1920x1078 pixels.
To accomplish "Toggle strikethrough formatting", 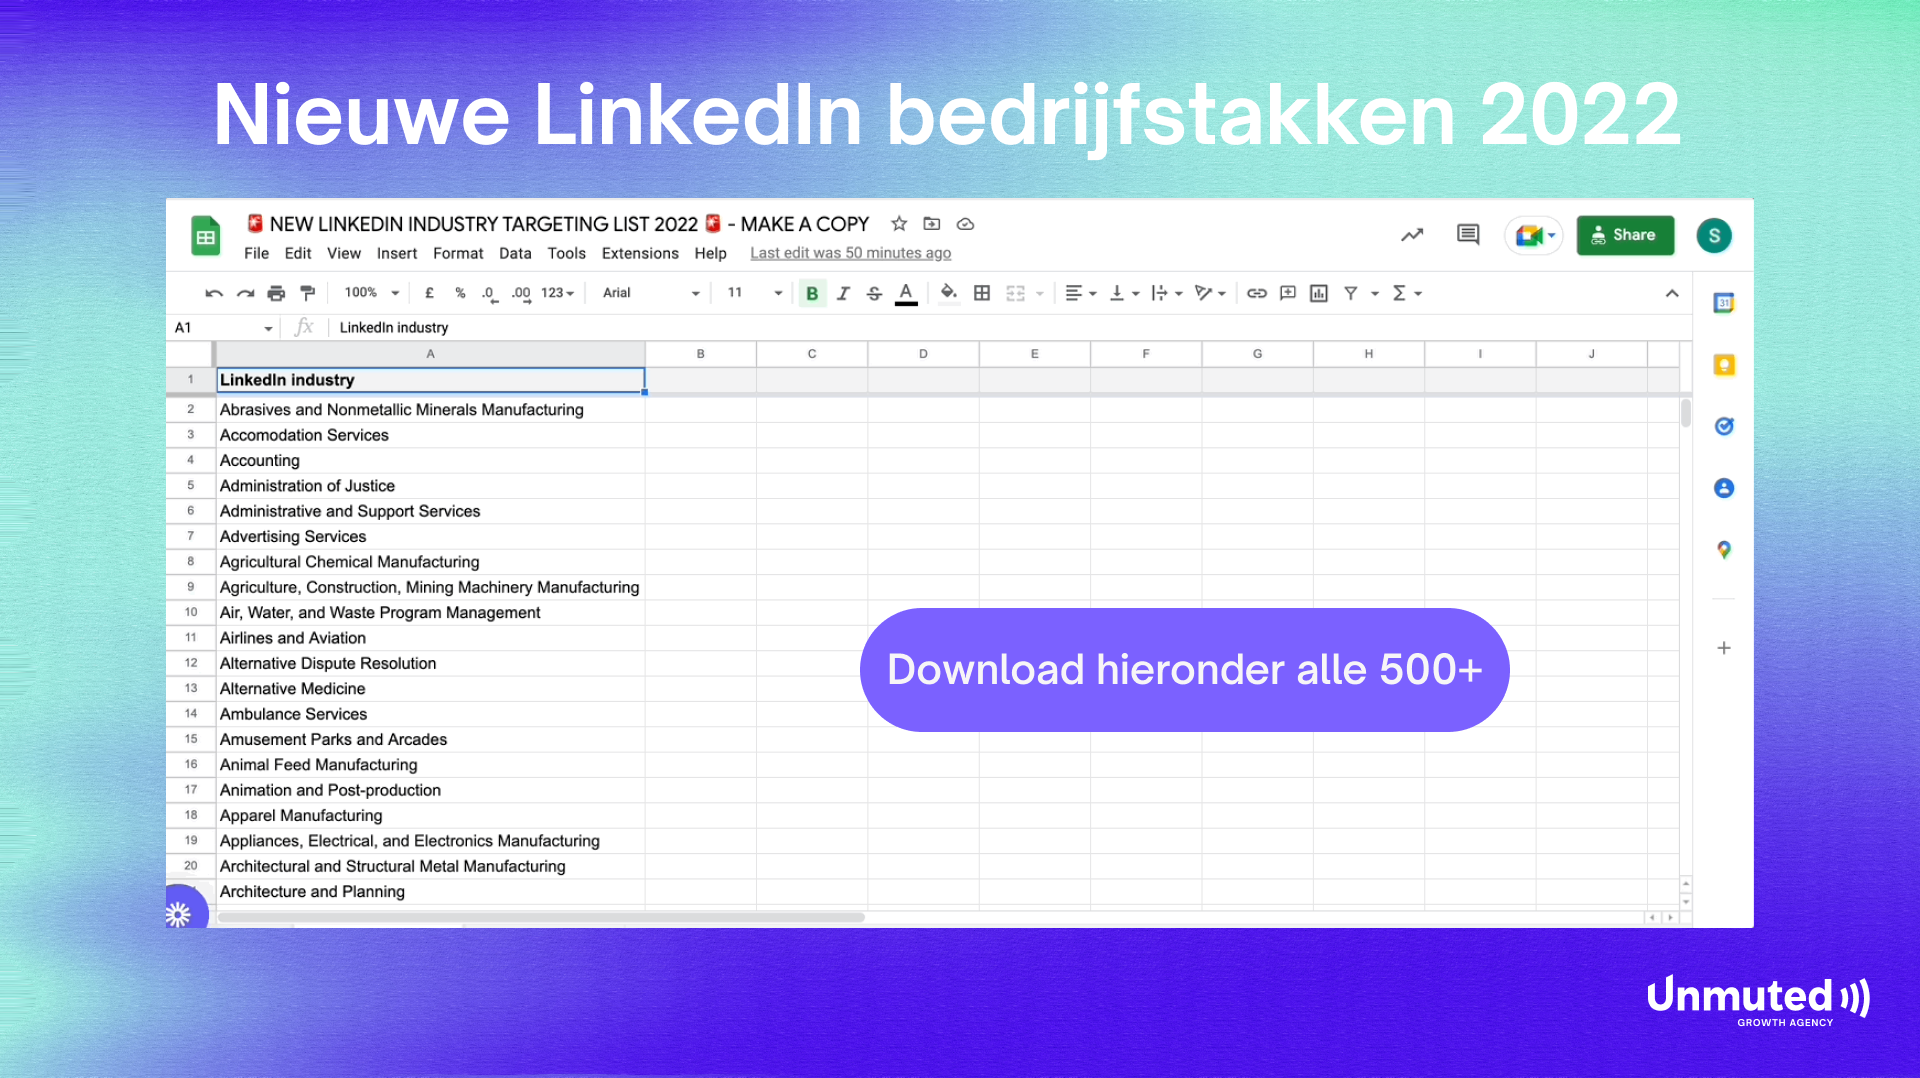I will (874, 293).
